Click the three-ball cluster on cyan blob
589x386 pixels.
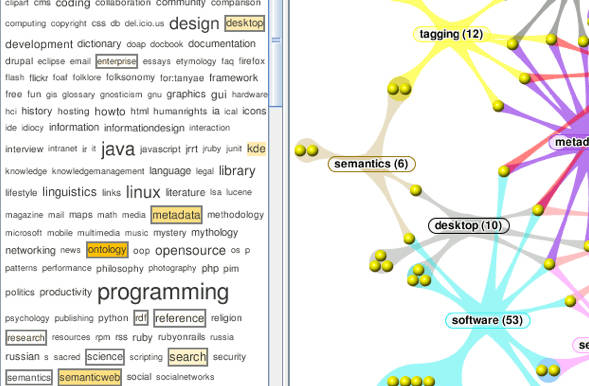[419, 275]
